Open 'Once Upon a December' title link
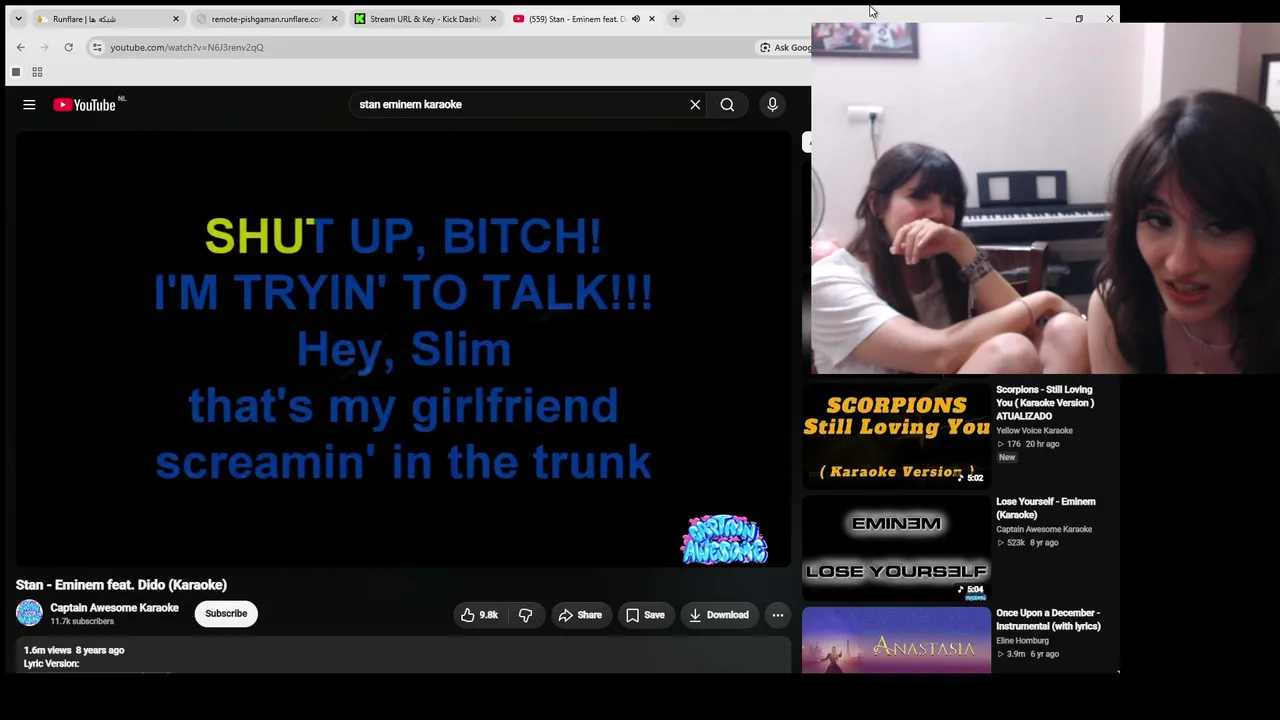Viewport: 1280px width, 720px height. click(x=1048, y=619)
